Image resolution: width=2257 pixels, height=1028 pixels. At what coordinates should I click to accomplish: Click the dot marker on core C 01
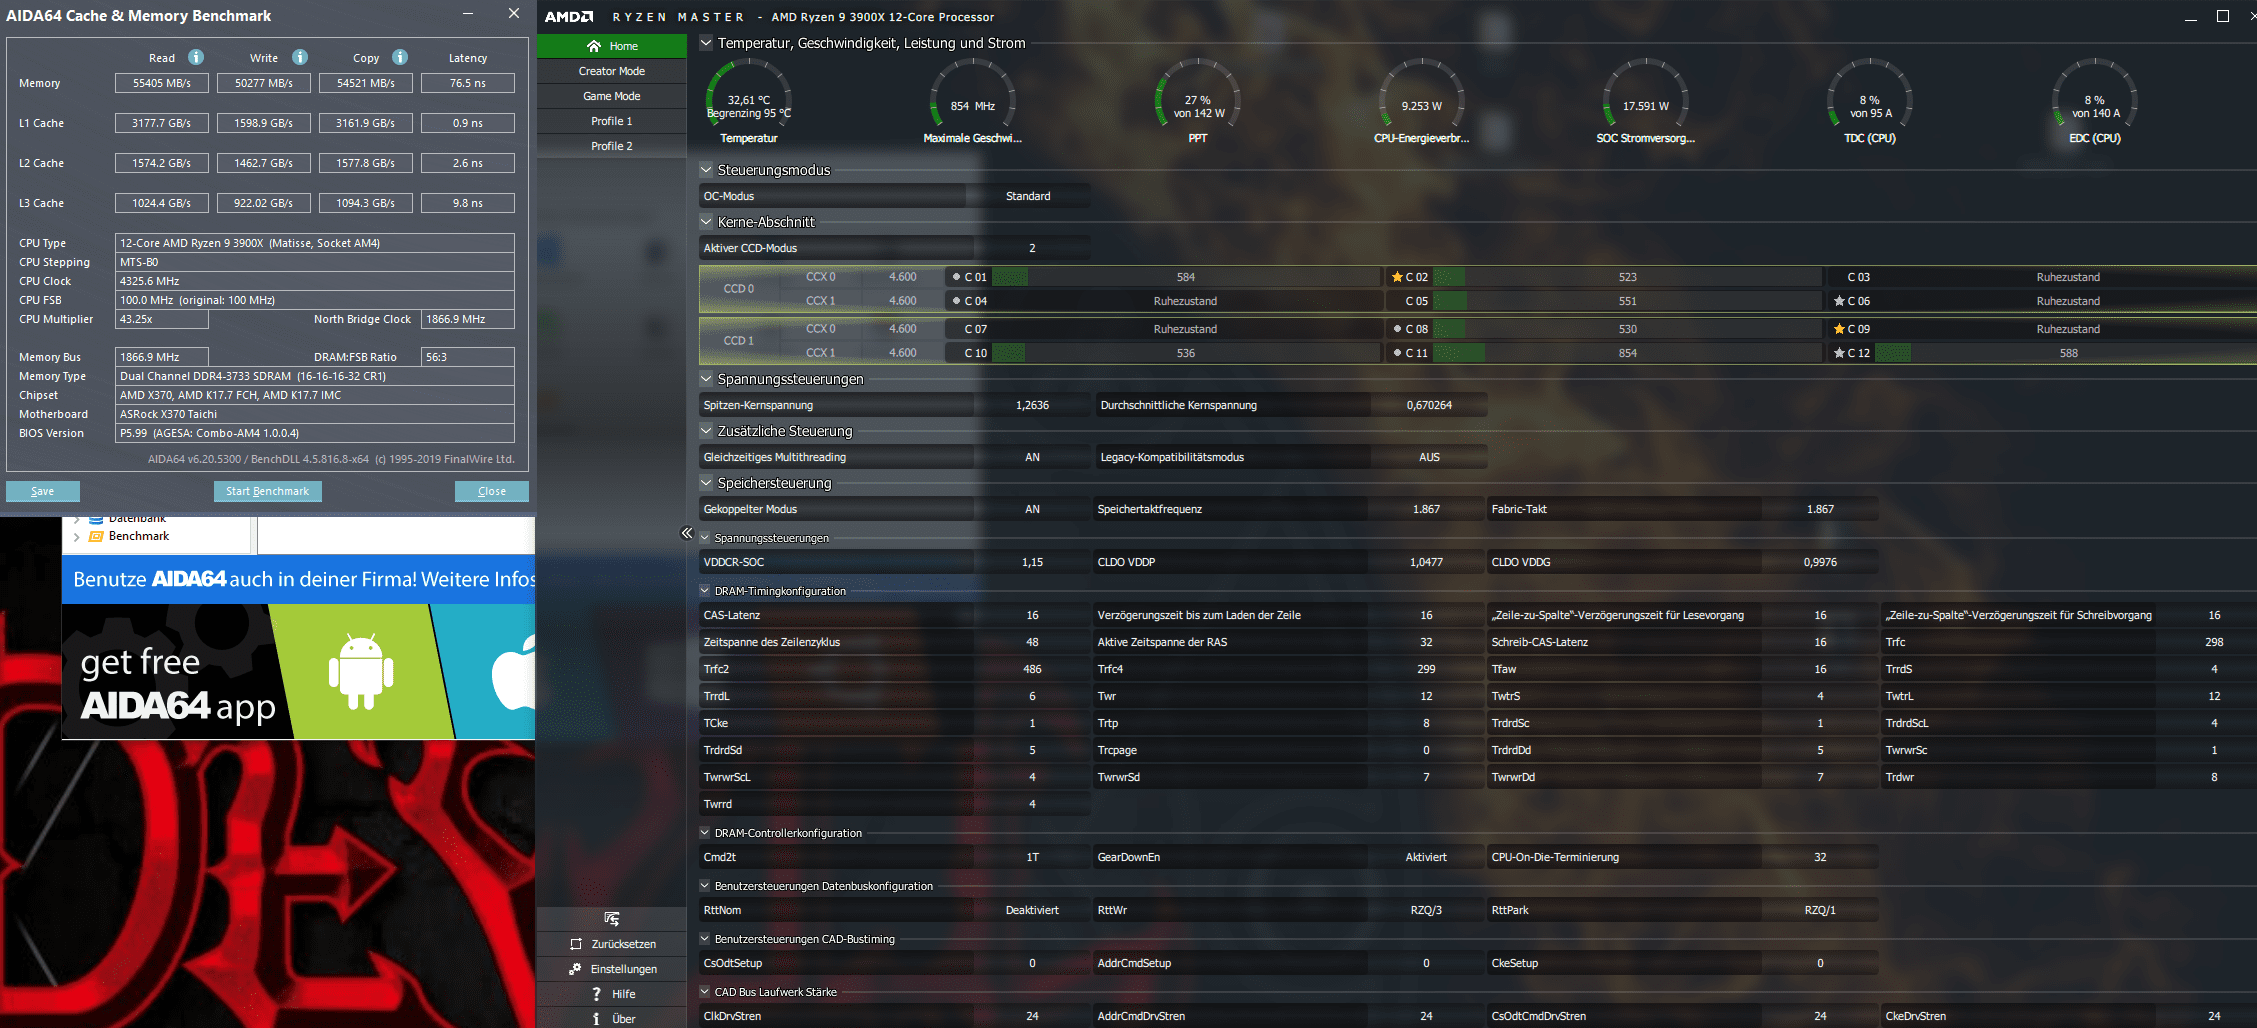(956, 277)
